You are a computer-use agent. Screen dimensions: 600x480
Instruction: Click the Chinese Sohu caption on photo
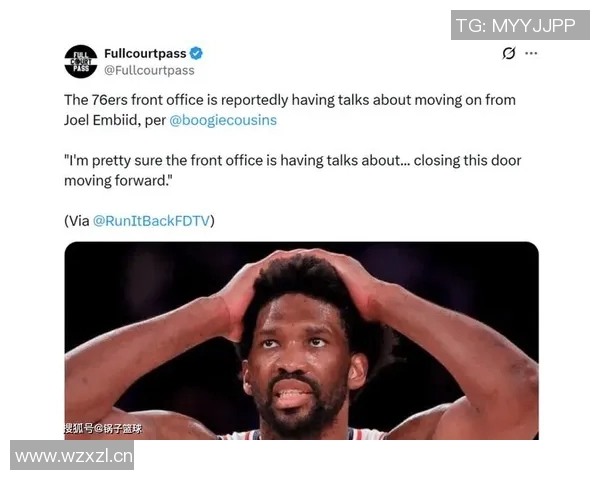(103, 428)
